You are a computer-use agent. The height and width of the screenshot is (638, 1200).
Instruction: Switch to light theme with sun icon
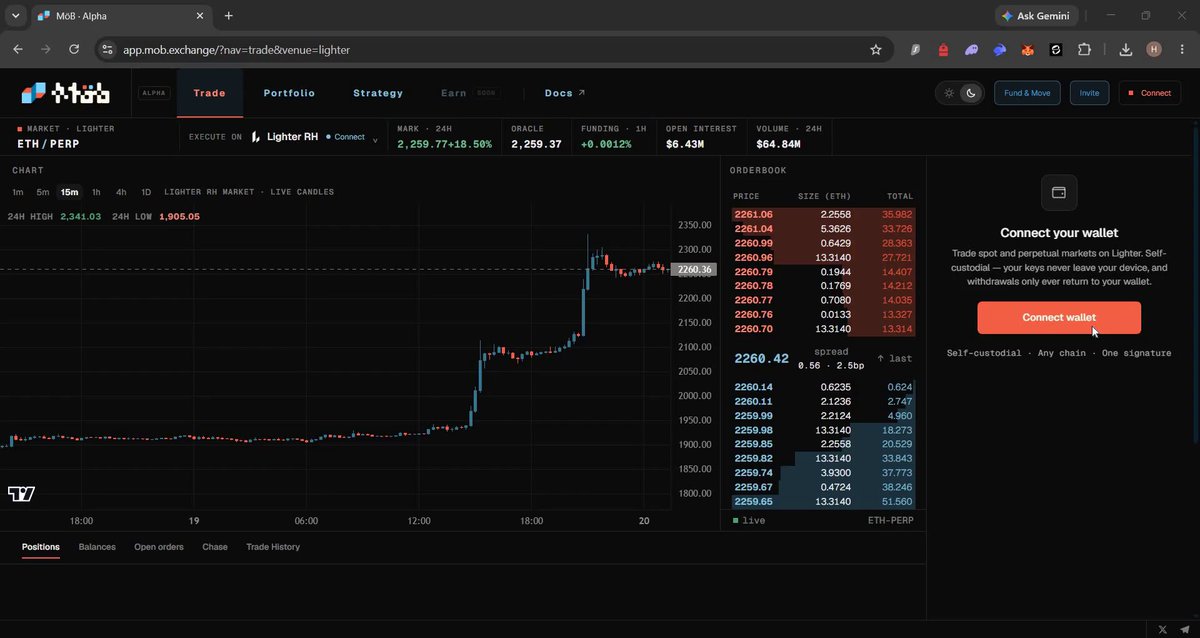point(949,93)
